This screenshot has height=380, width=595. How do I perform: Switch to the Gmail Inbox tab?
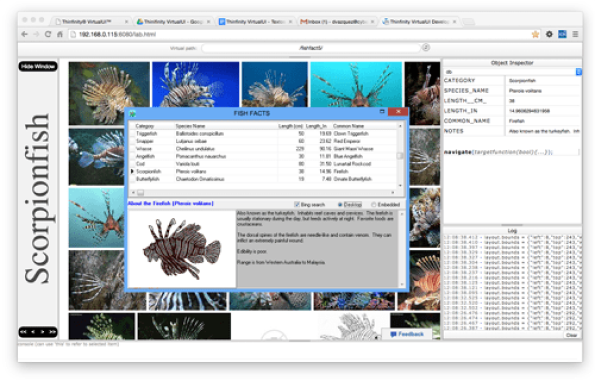(x=337, y=22)
